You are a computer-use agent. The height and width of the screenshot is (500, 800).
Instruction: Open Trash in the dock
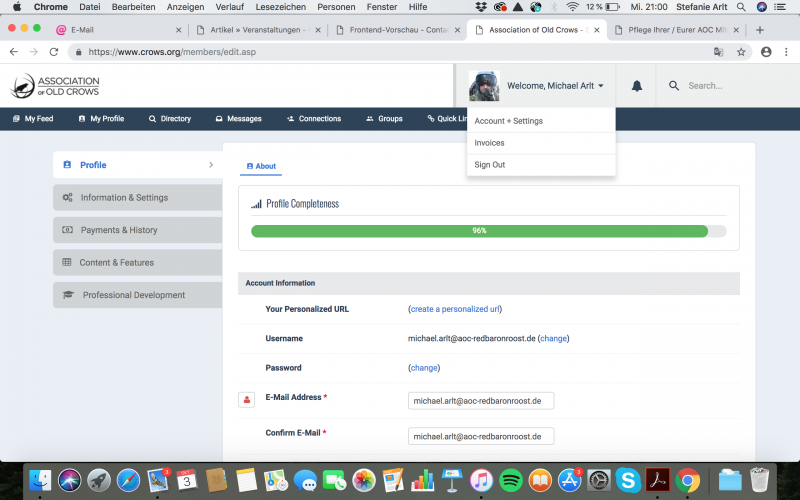coord(760,480)
